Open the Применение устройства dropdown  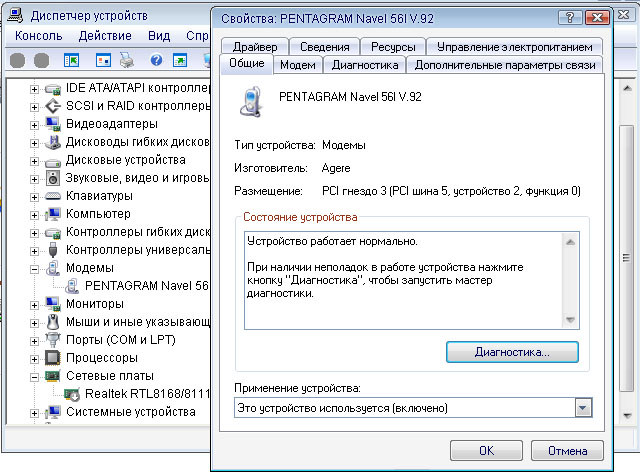point(583,408)
